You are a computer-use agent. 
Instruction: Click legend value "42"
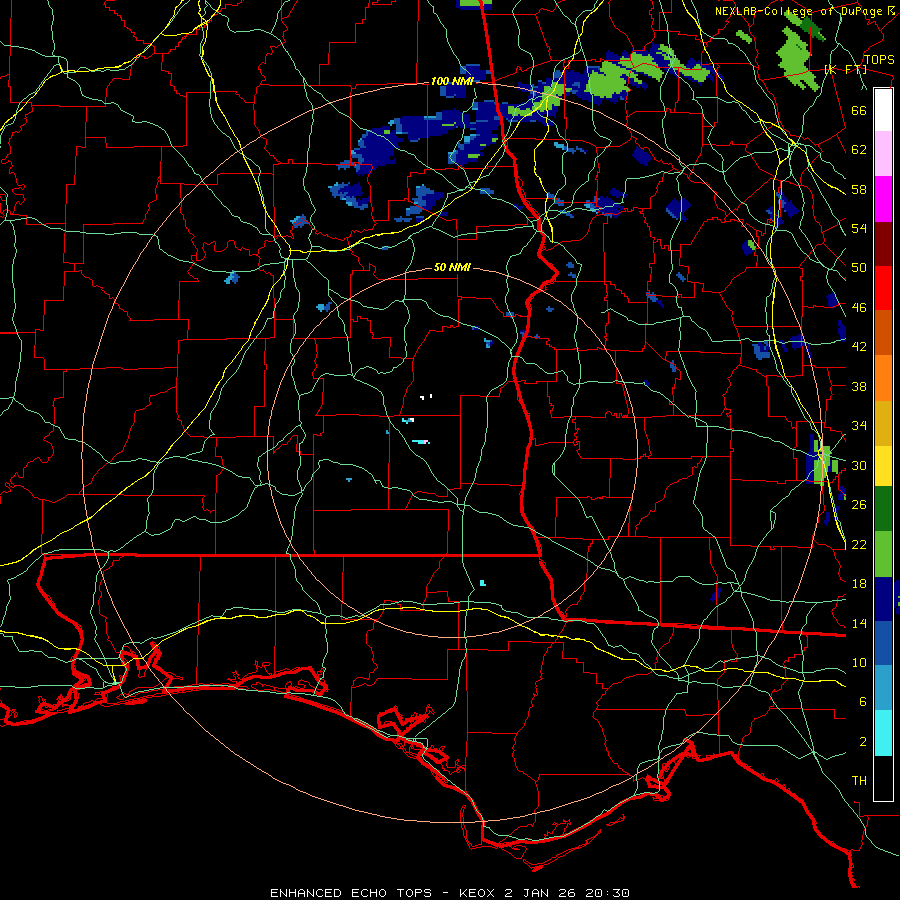click(x=859, y=347)
